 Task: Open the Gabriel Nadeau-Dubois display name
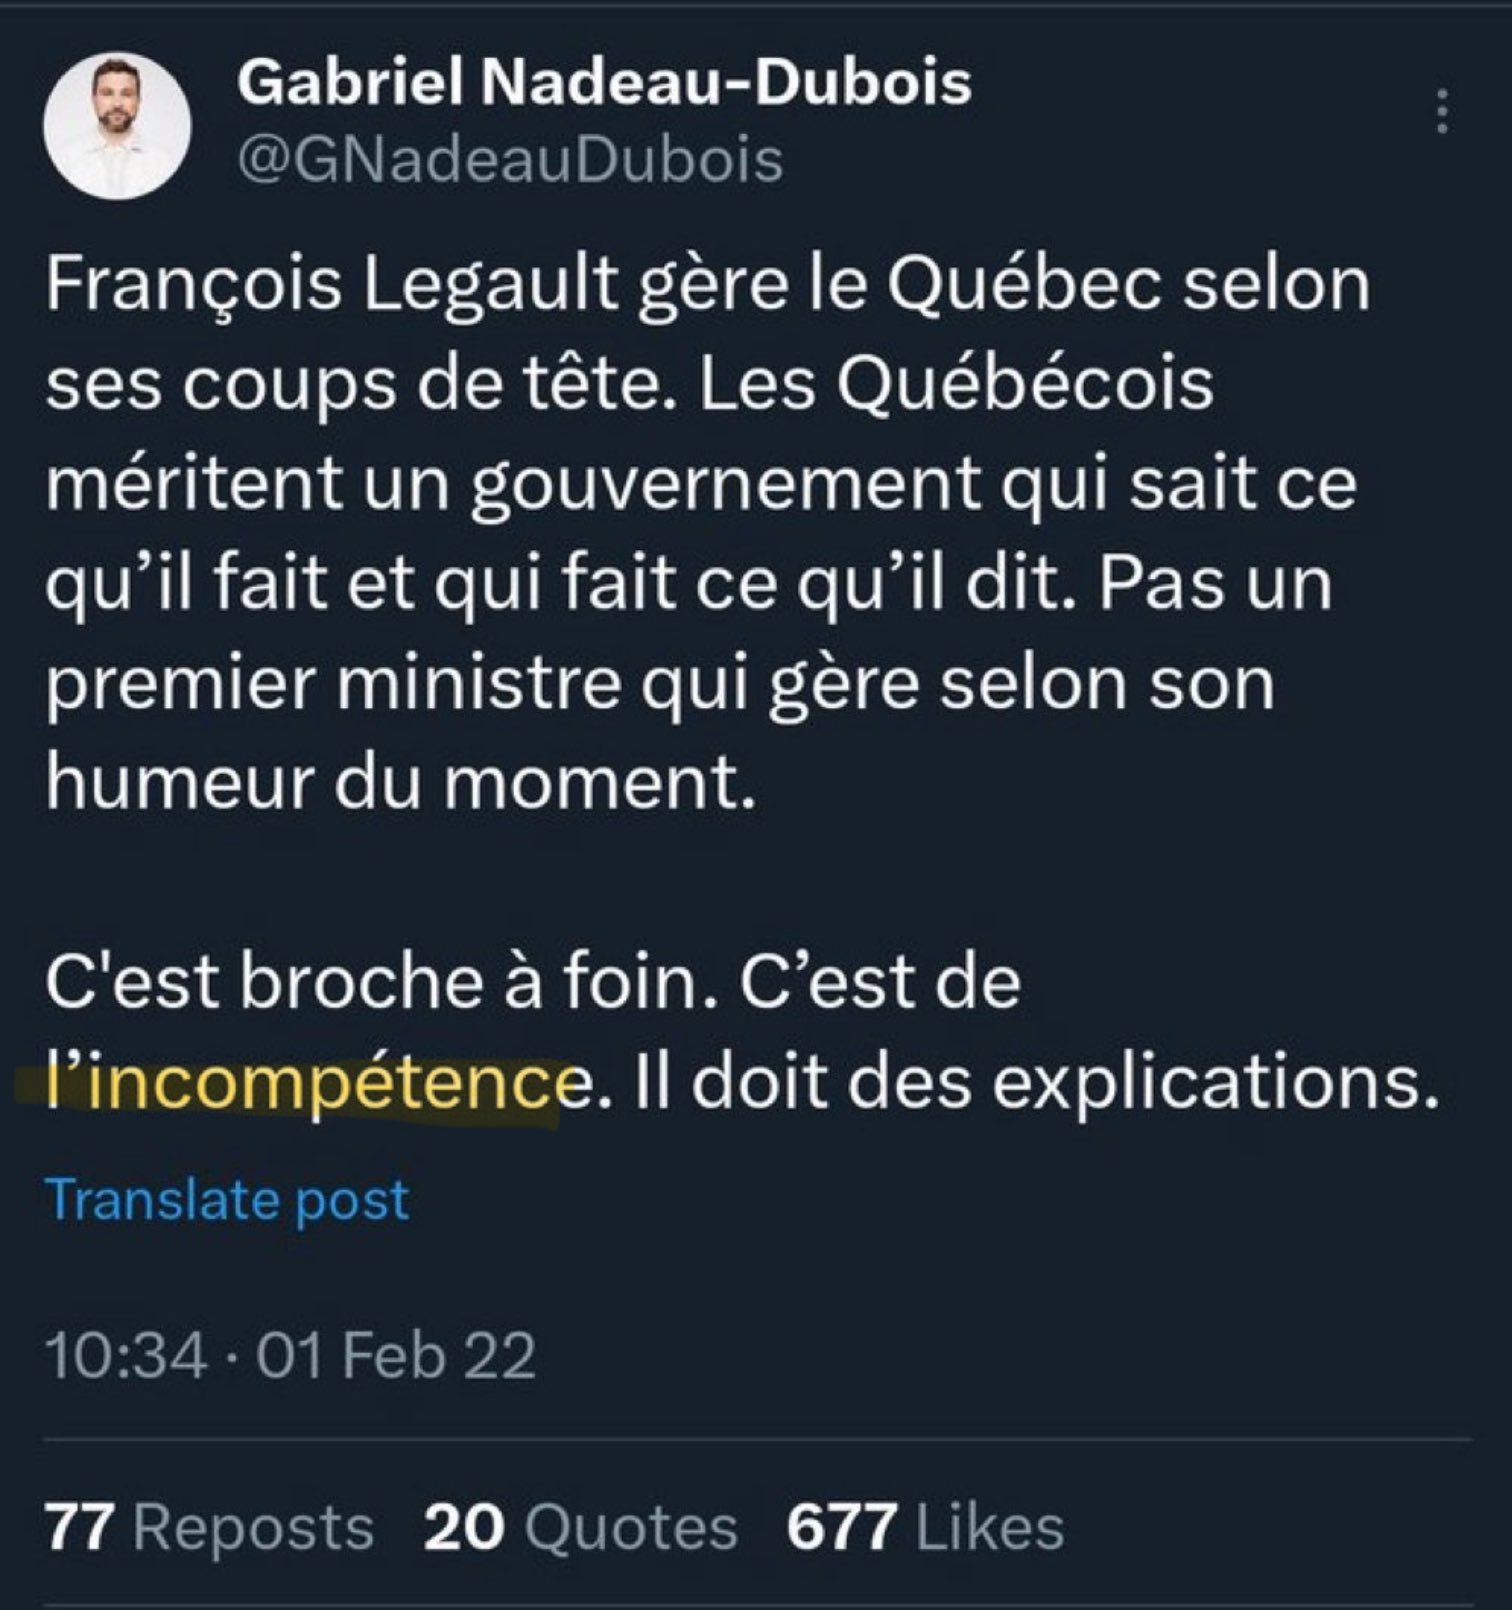pos(604,82)
